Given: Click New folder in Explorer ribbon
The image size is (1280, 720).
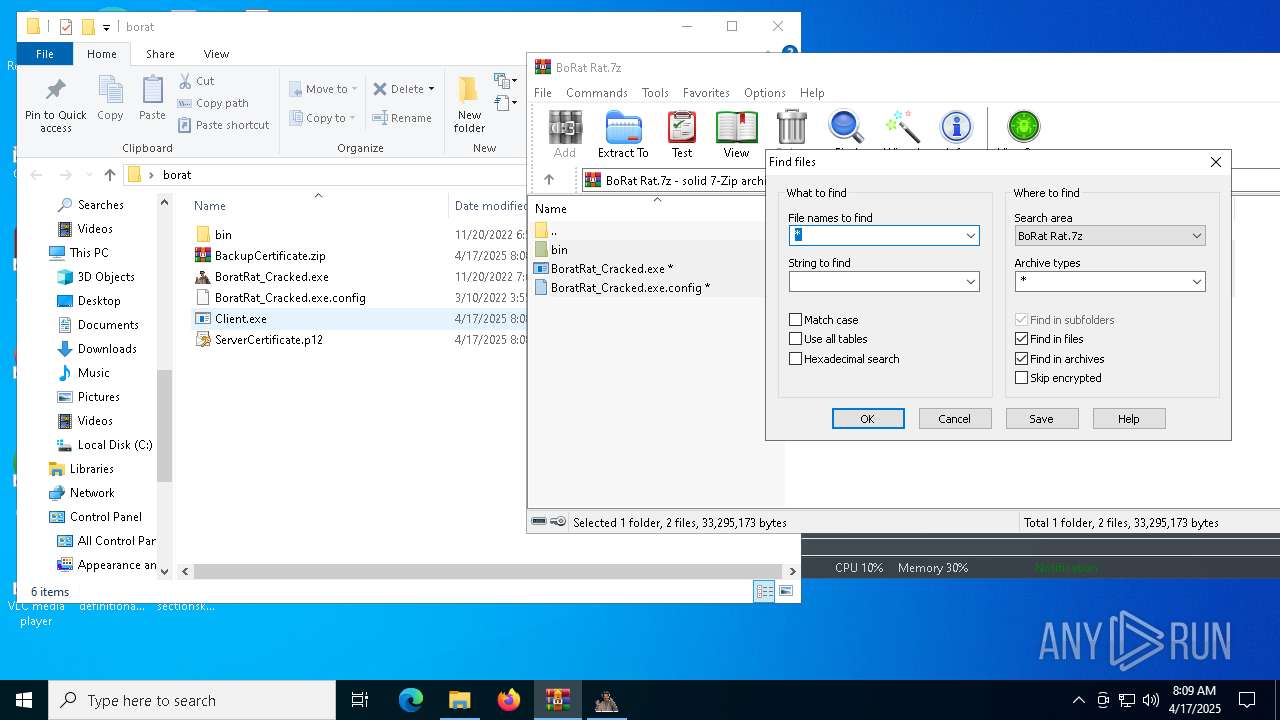Looking at the screenshot, I should click(469, 105).
